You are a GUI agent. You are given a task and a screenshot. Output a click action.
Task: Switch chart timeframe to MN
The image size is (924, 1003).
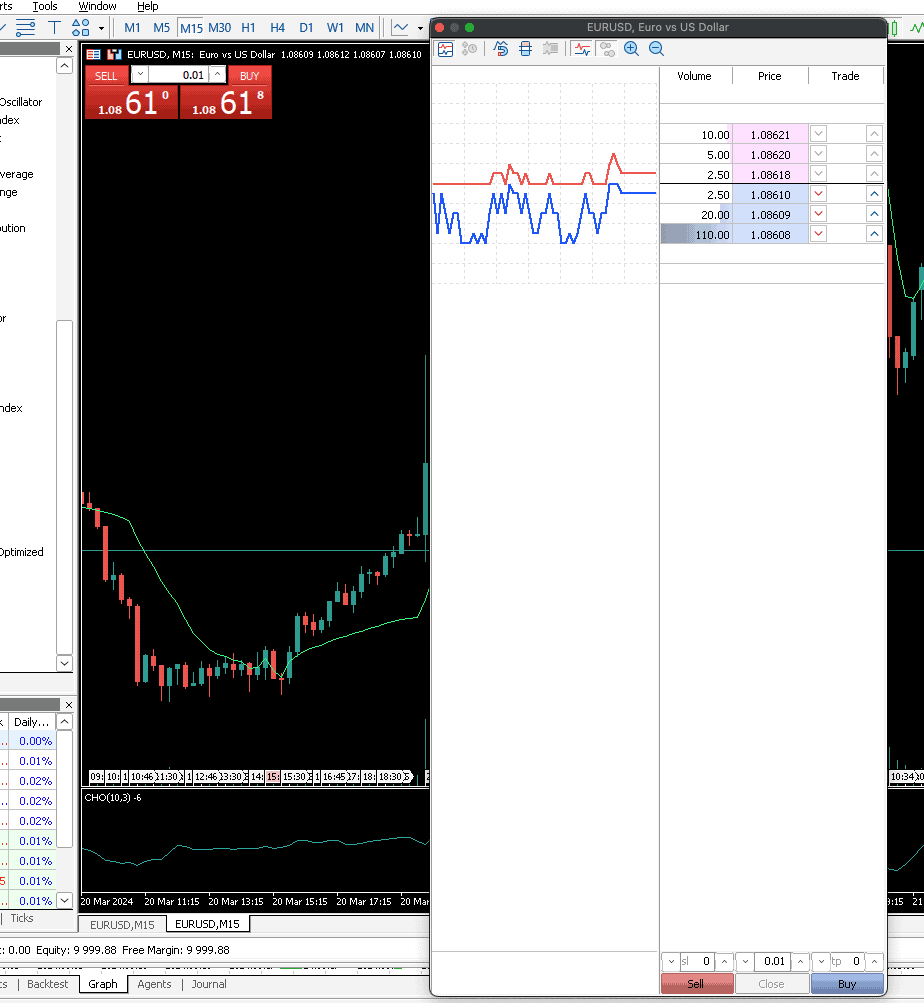364,28
